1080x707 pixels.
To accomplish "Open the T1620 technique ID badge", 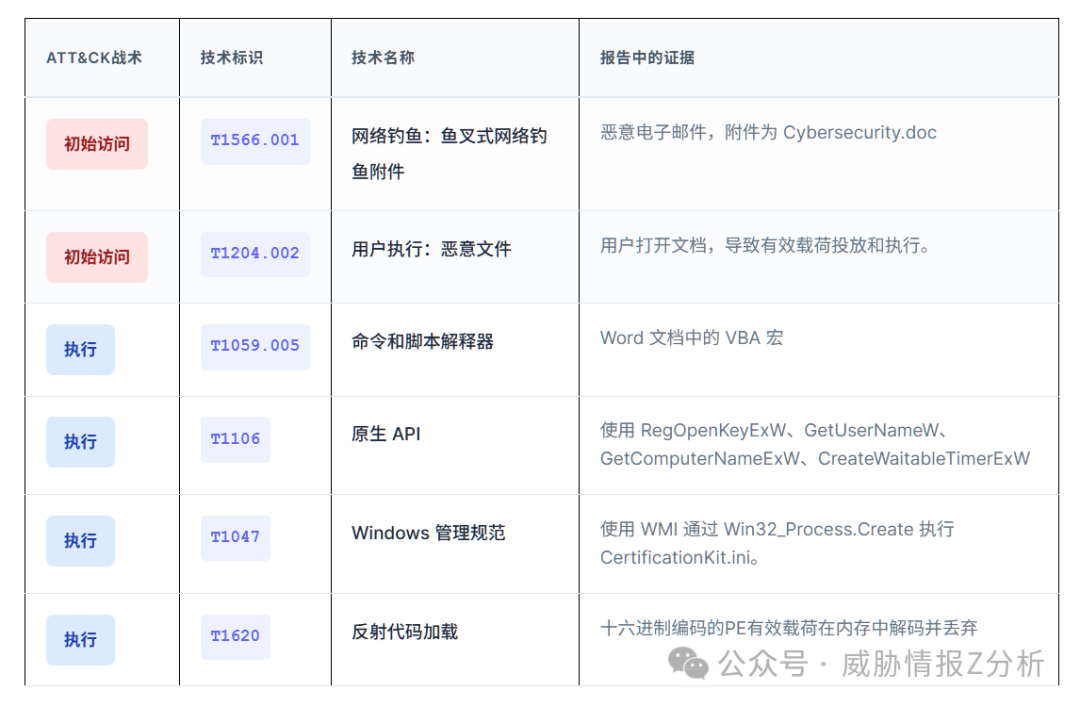I will coord(236,637).
